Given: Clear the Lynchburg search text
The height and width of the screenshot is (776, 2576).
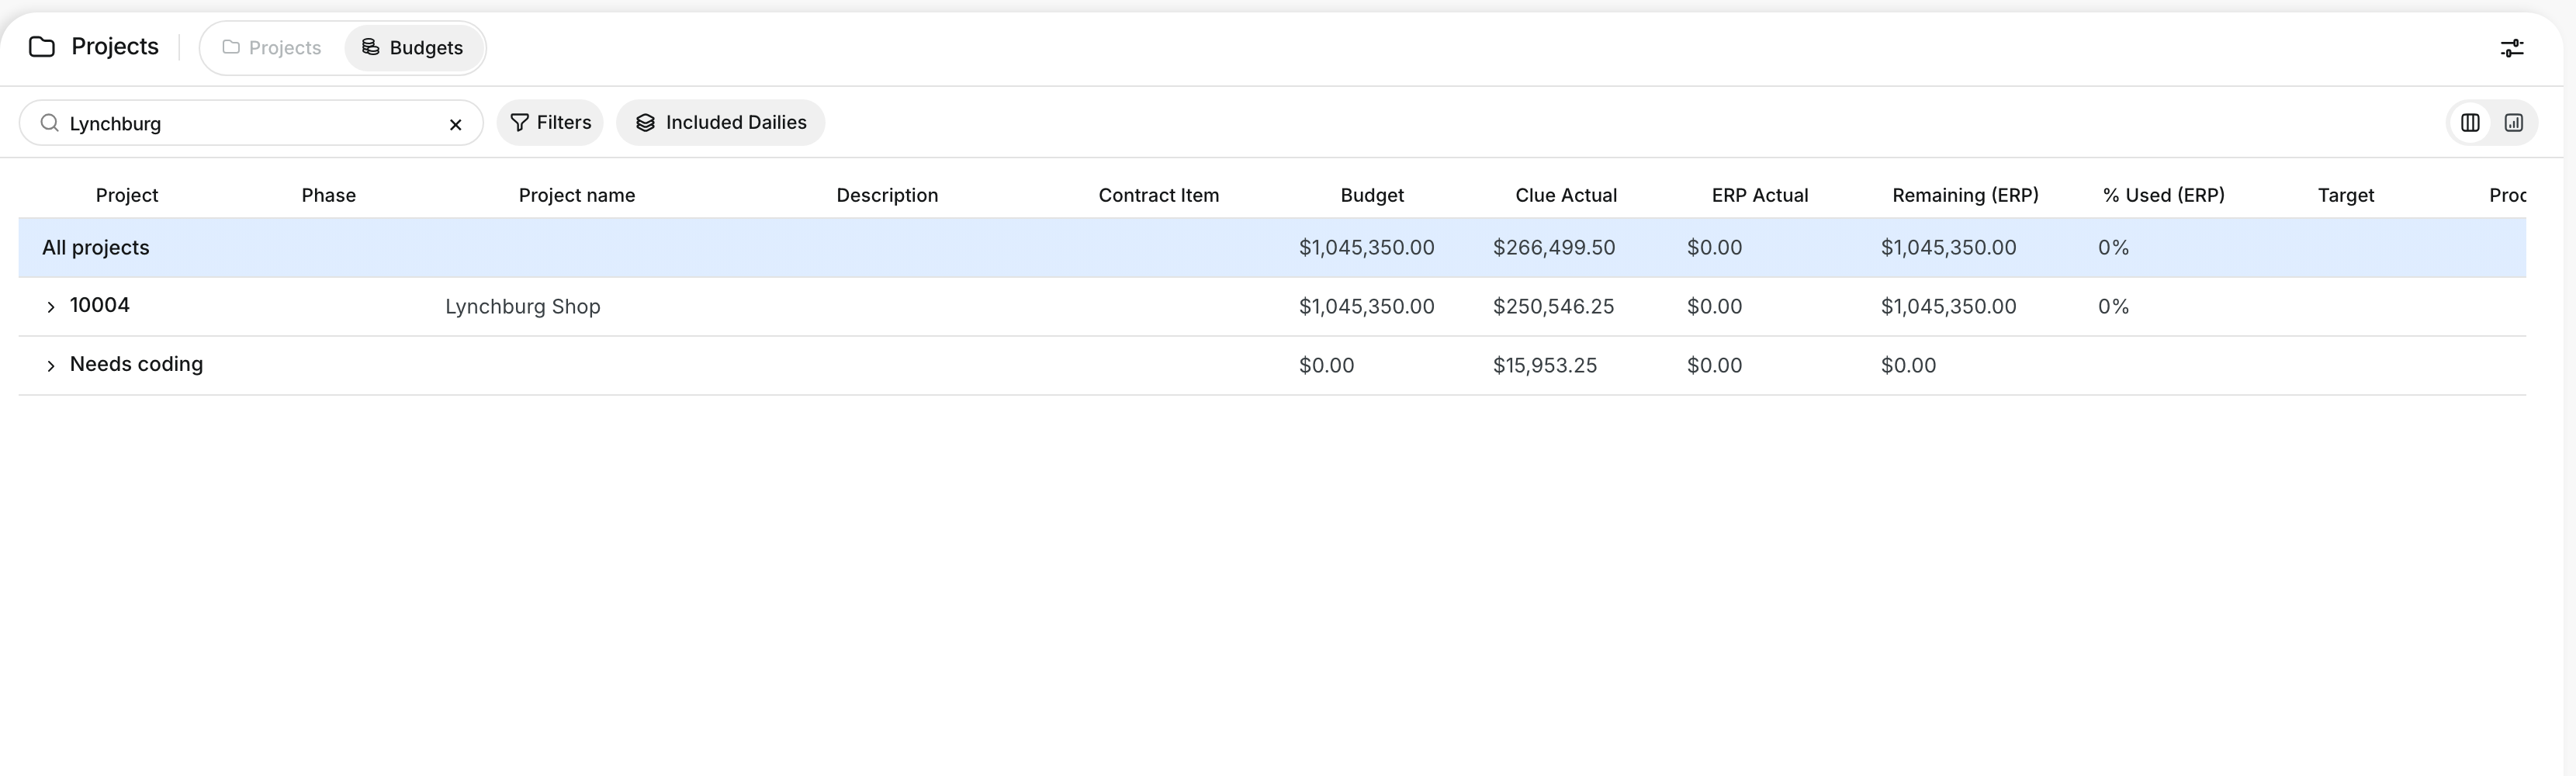Looking at the screenshot, I should pyautogui.click(x=455, y=124).
